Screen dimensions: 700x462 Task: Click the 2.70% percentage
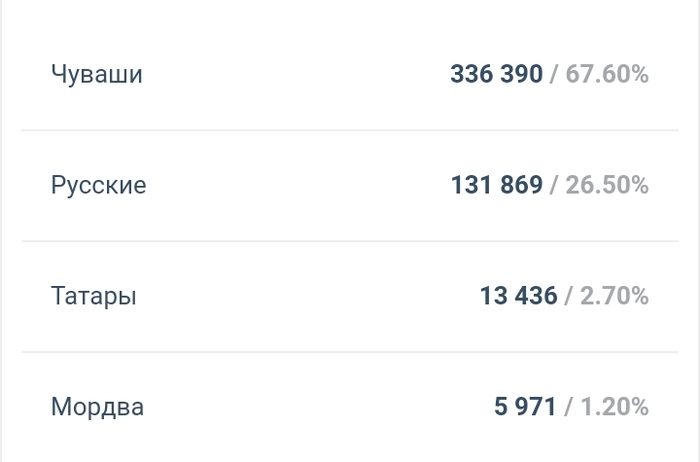click(614, 296)
